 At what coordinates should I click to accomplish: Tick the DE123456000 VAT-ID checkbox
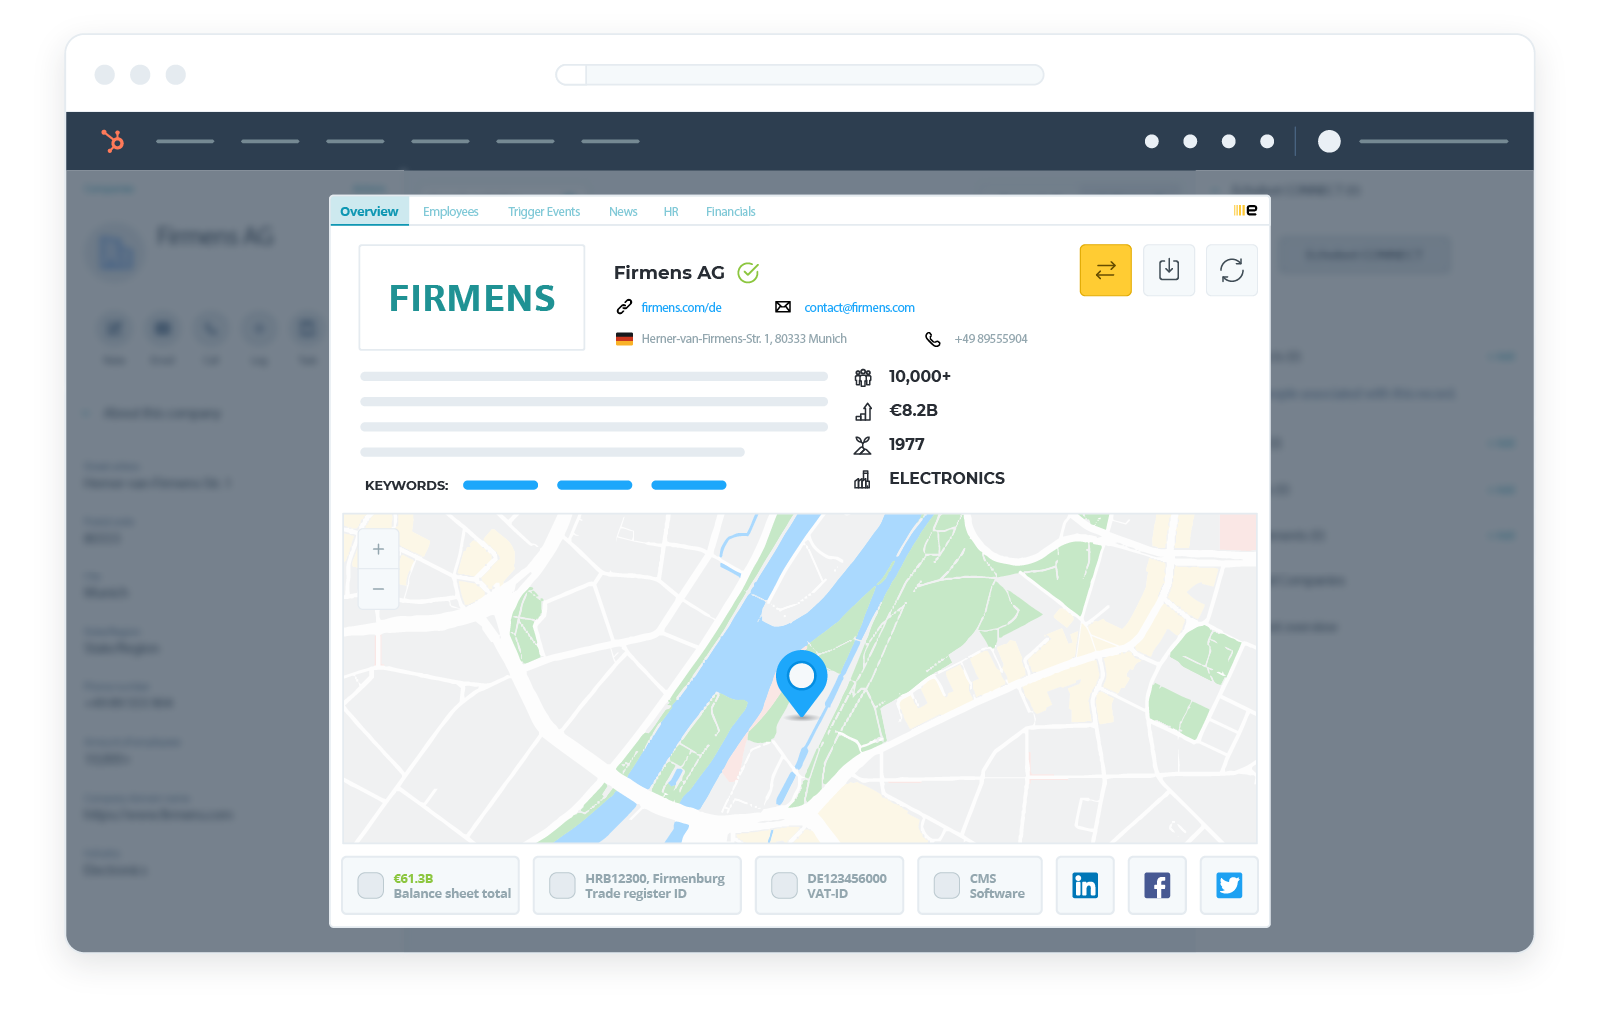[x=784, y=885]
